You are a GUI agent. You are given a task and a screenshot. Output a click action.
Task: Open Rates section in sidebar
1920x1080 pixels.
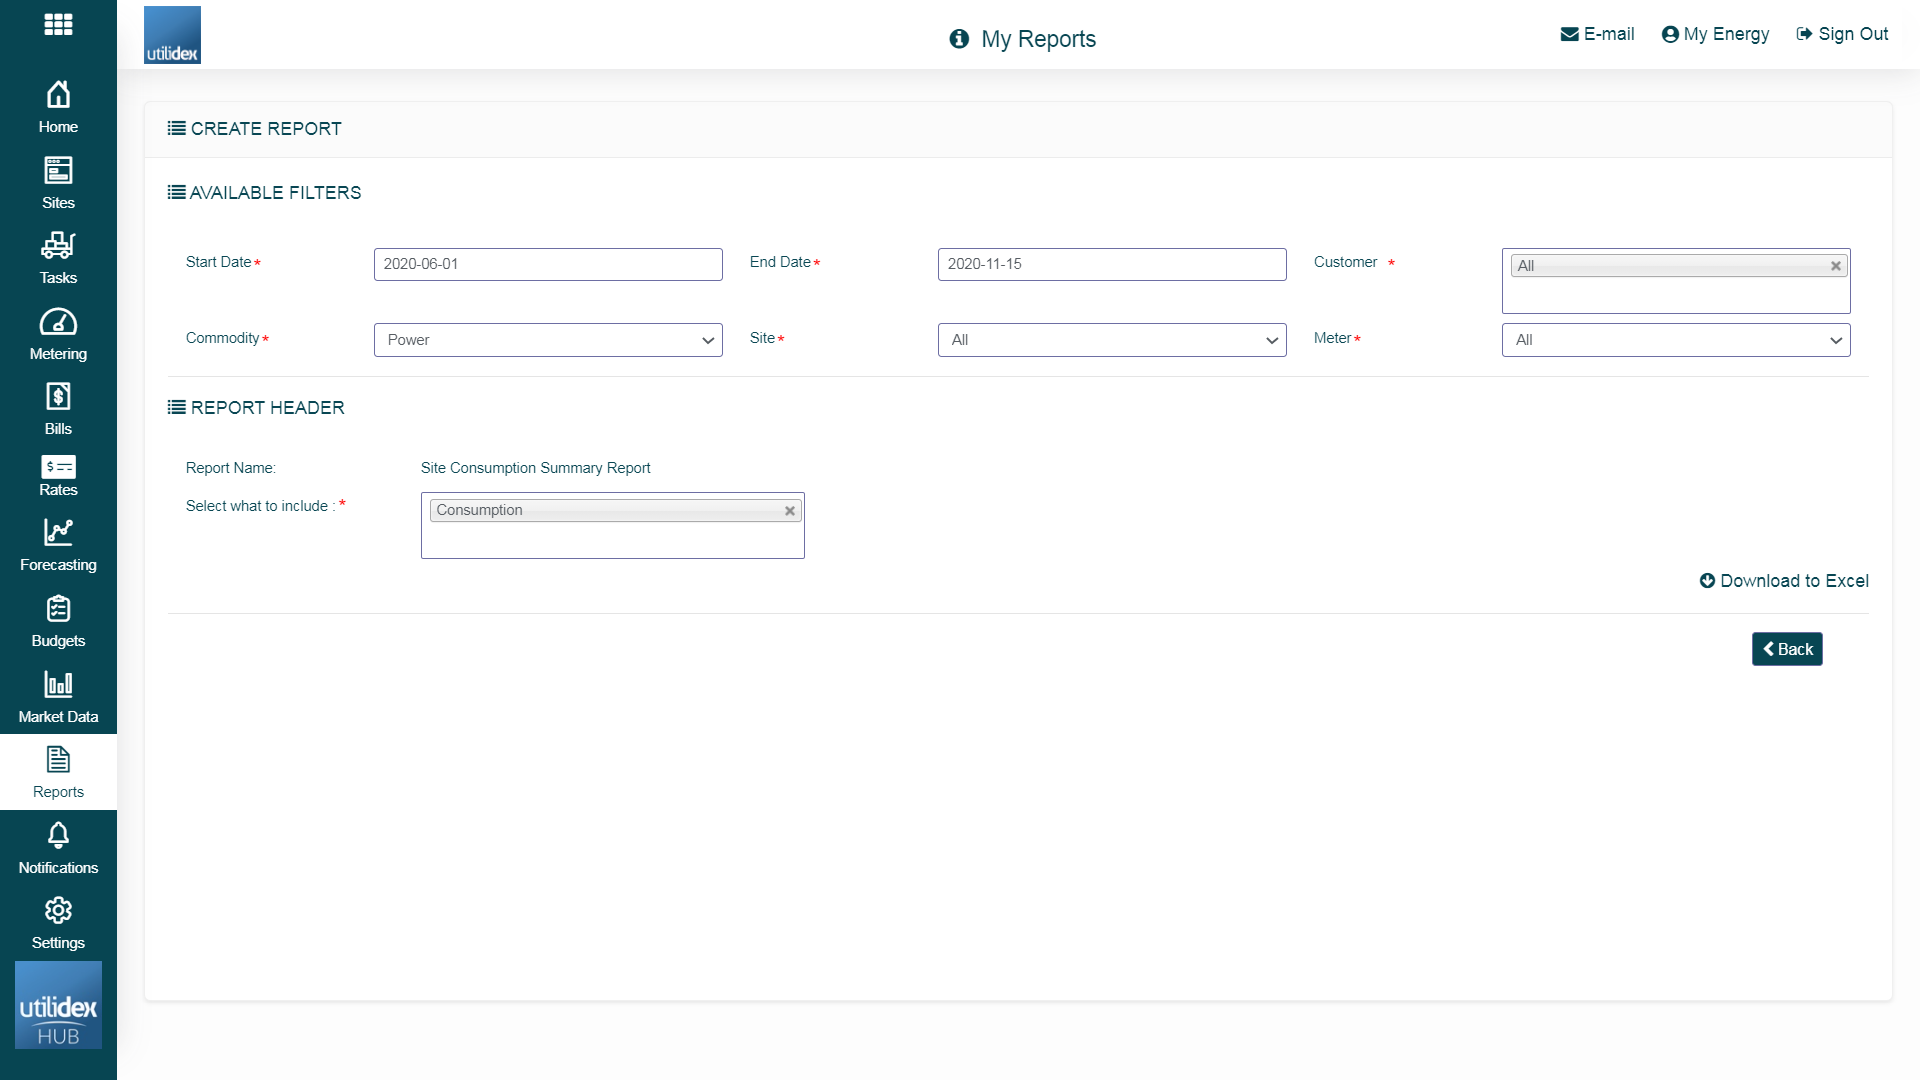(58, 476)
